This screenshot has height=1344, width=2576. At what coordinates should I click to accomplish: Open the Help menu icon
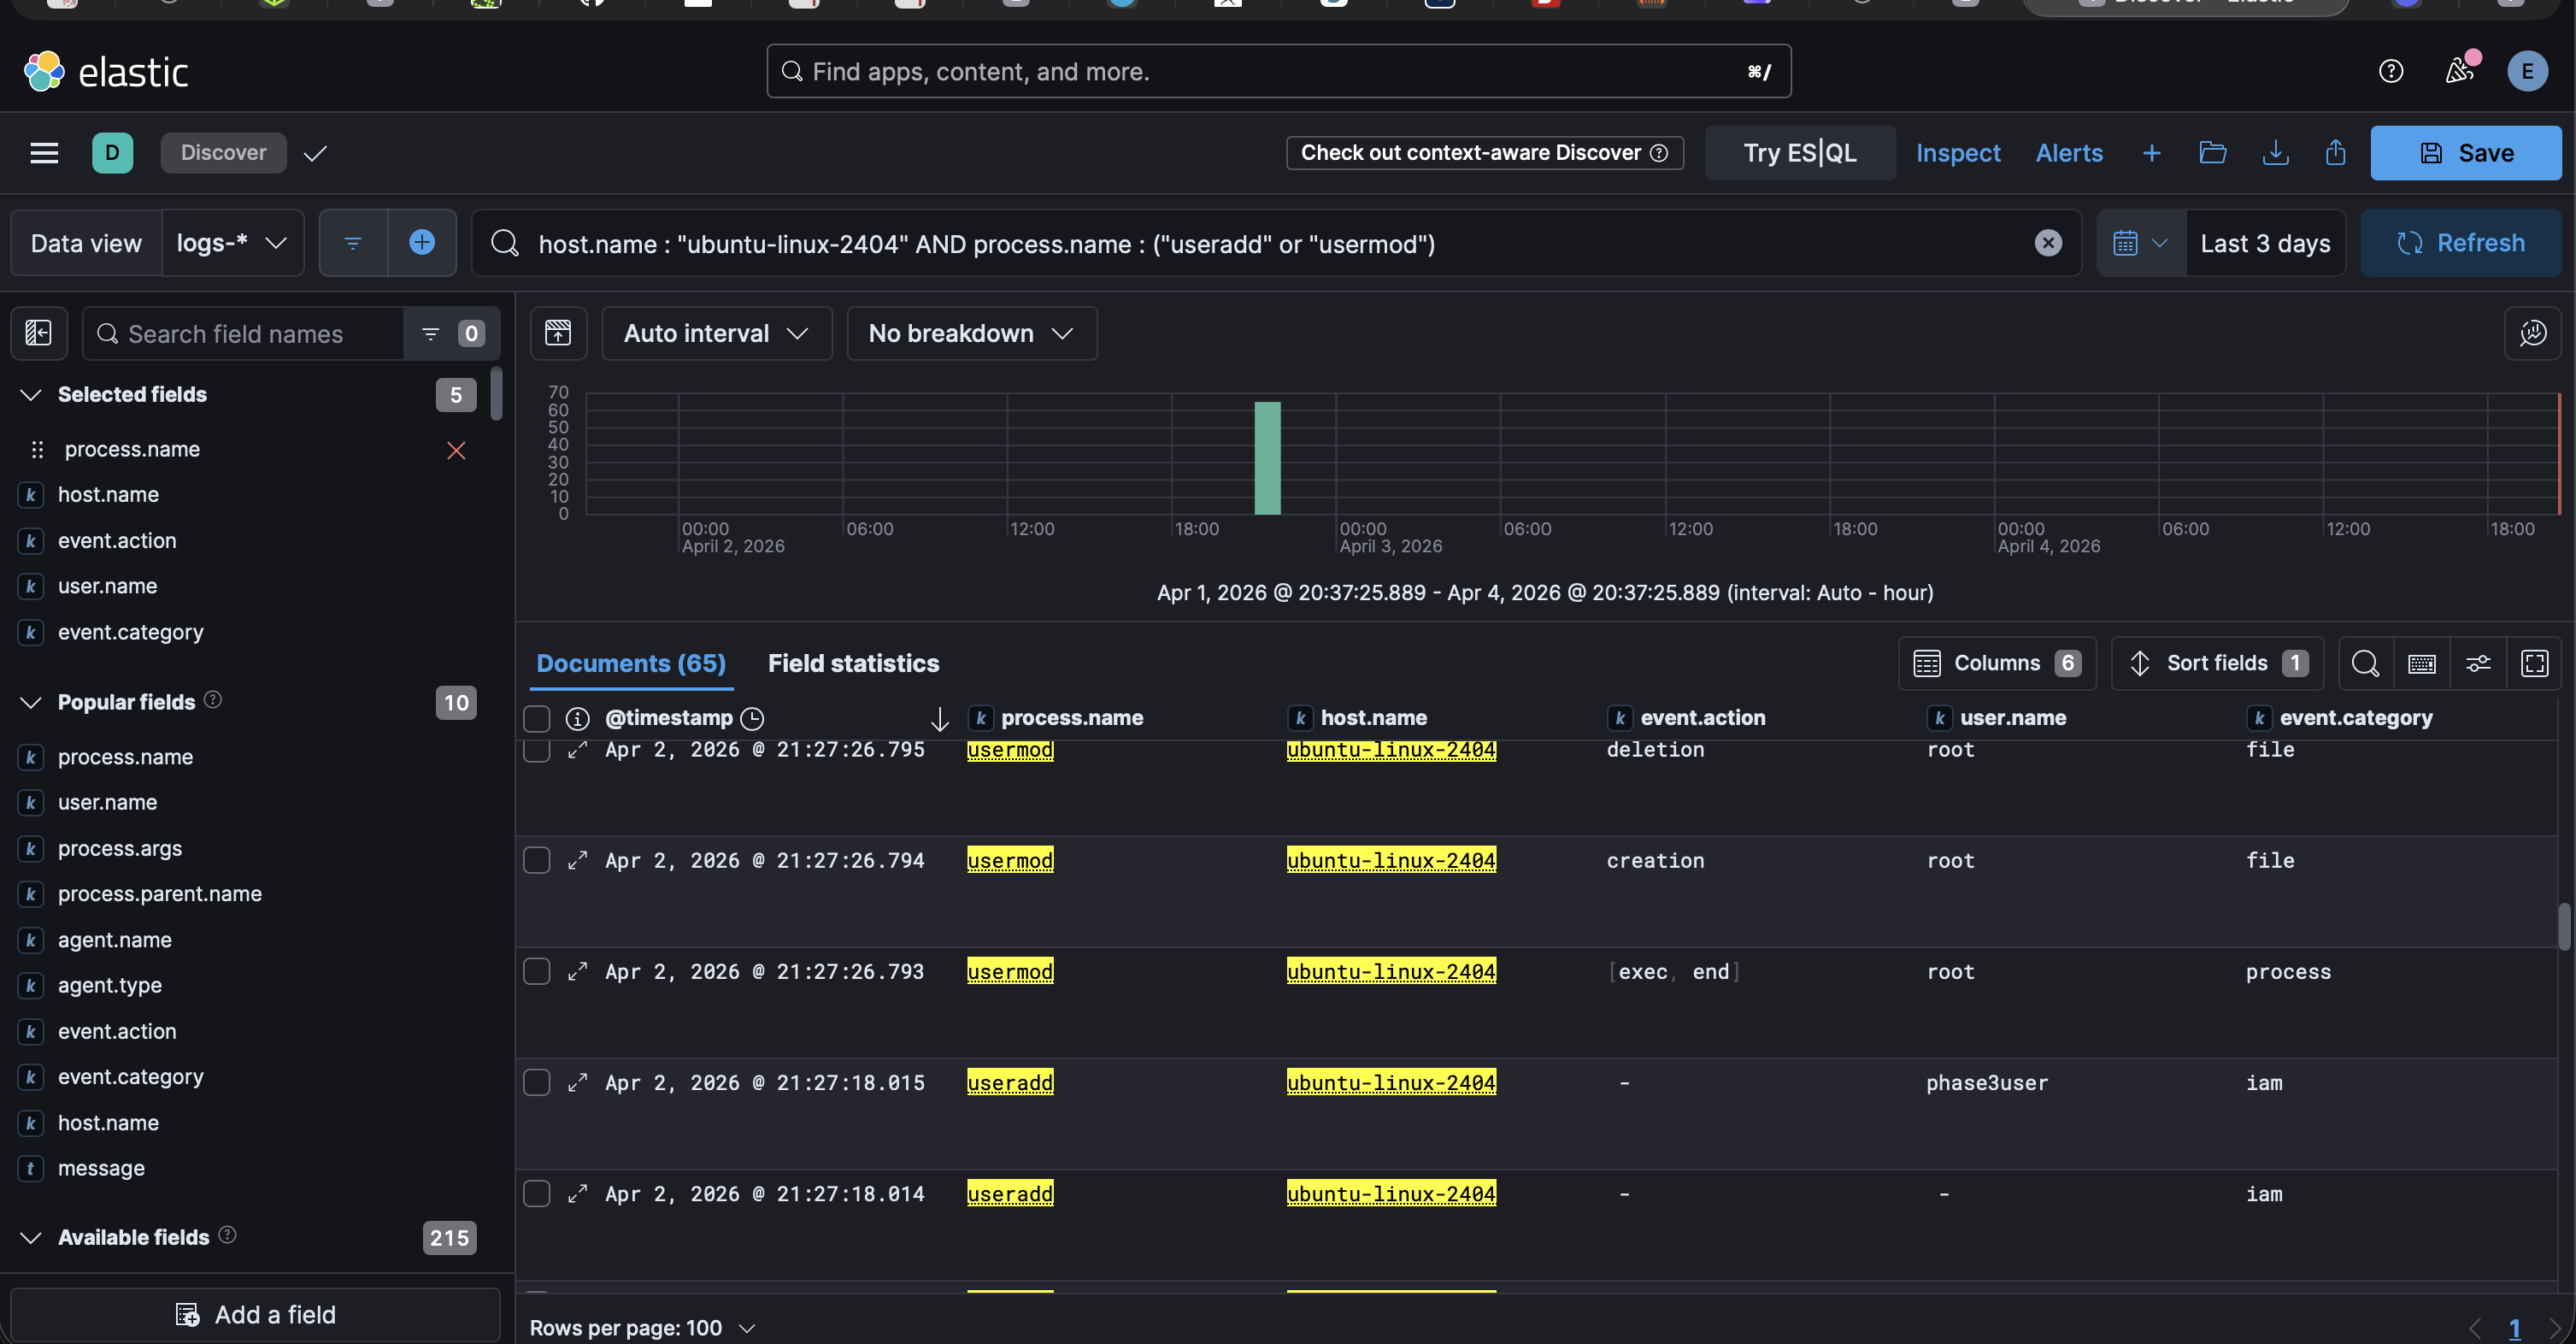pyautogui.click(x=2390, y=71)
